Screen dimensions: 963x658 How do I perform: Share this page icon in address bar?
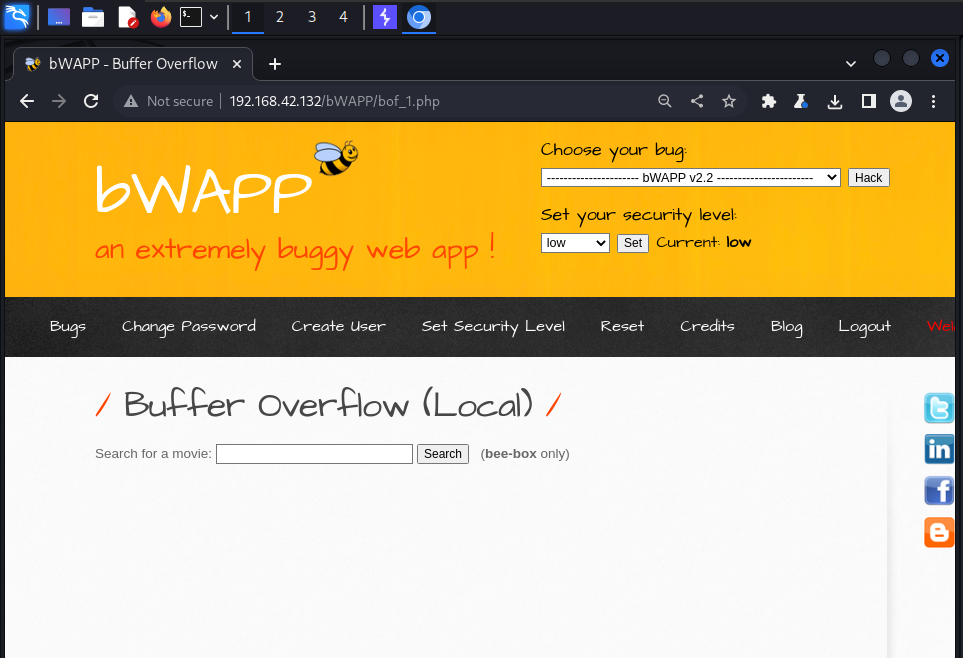click(697, 101)
